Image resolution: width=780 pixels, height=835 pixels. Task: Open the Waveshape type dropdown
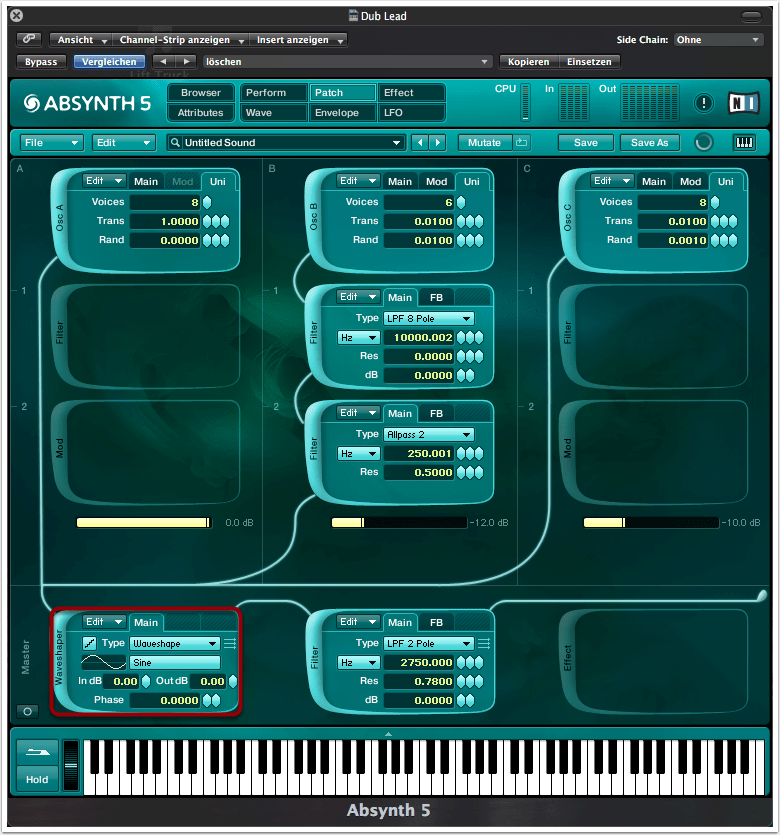175,643
